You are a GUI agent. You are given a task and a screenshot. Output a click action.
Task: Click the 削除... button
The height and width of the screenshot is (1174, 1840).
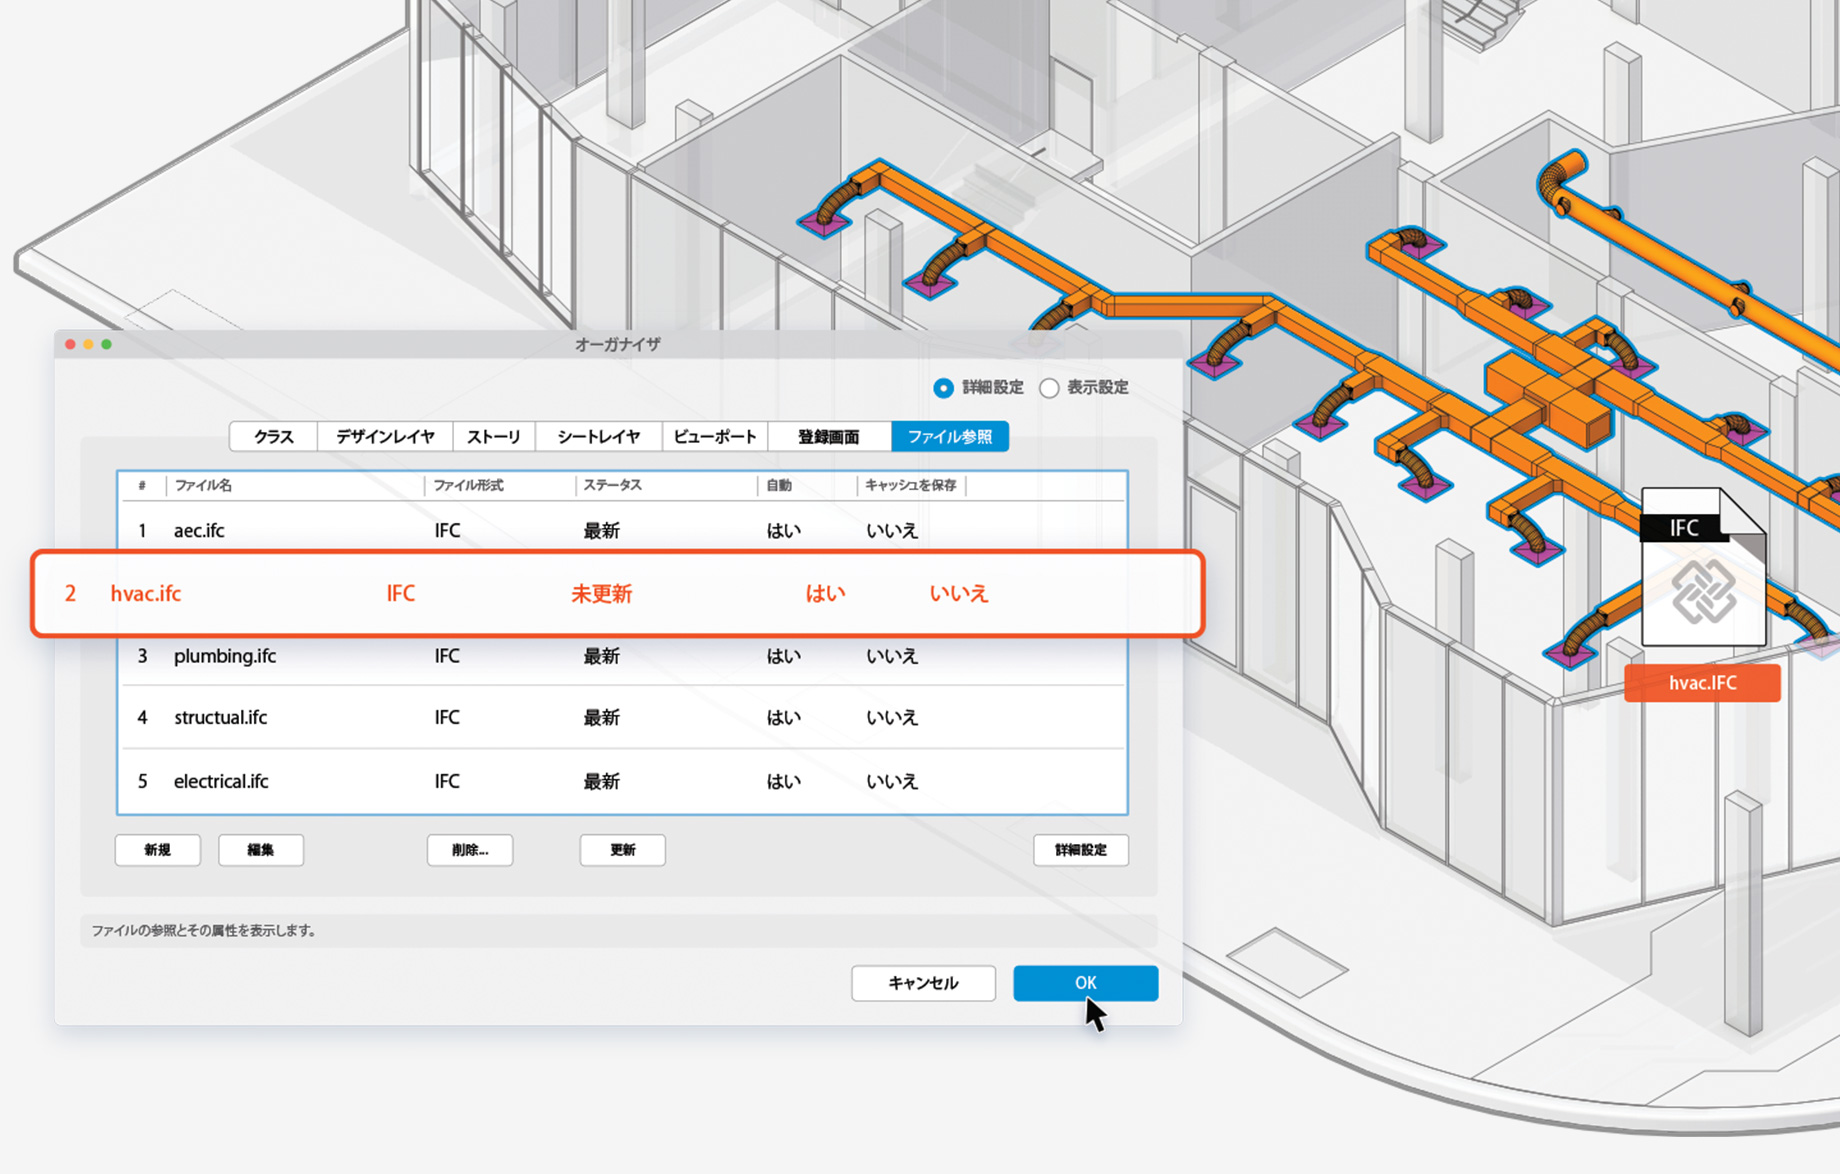[x=470, y=850]
